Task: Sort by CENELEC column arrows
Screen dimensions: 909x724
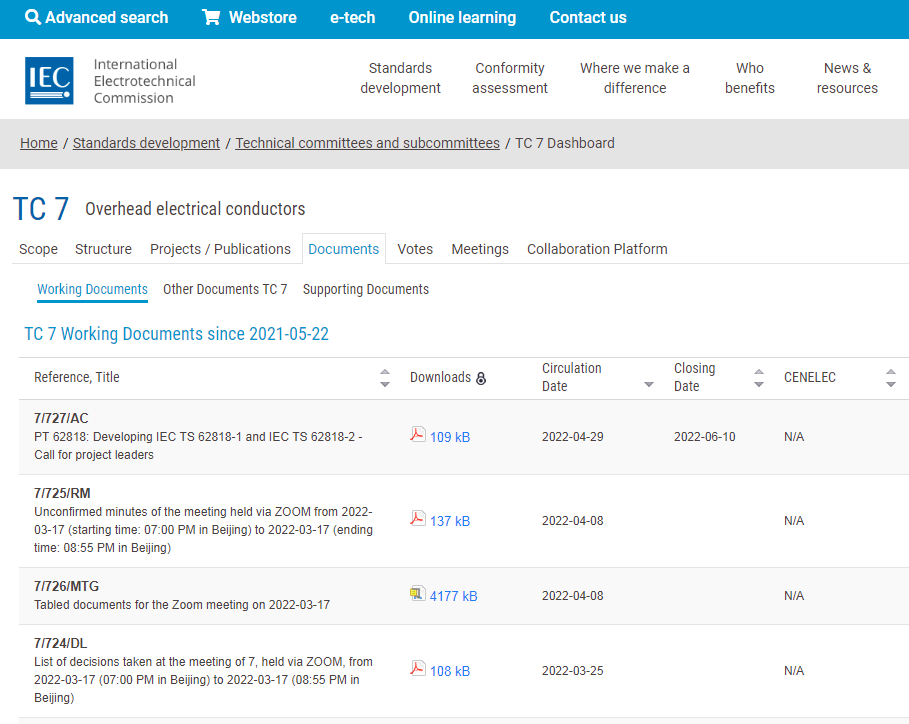Action: [x=891, y=378]
